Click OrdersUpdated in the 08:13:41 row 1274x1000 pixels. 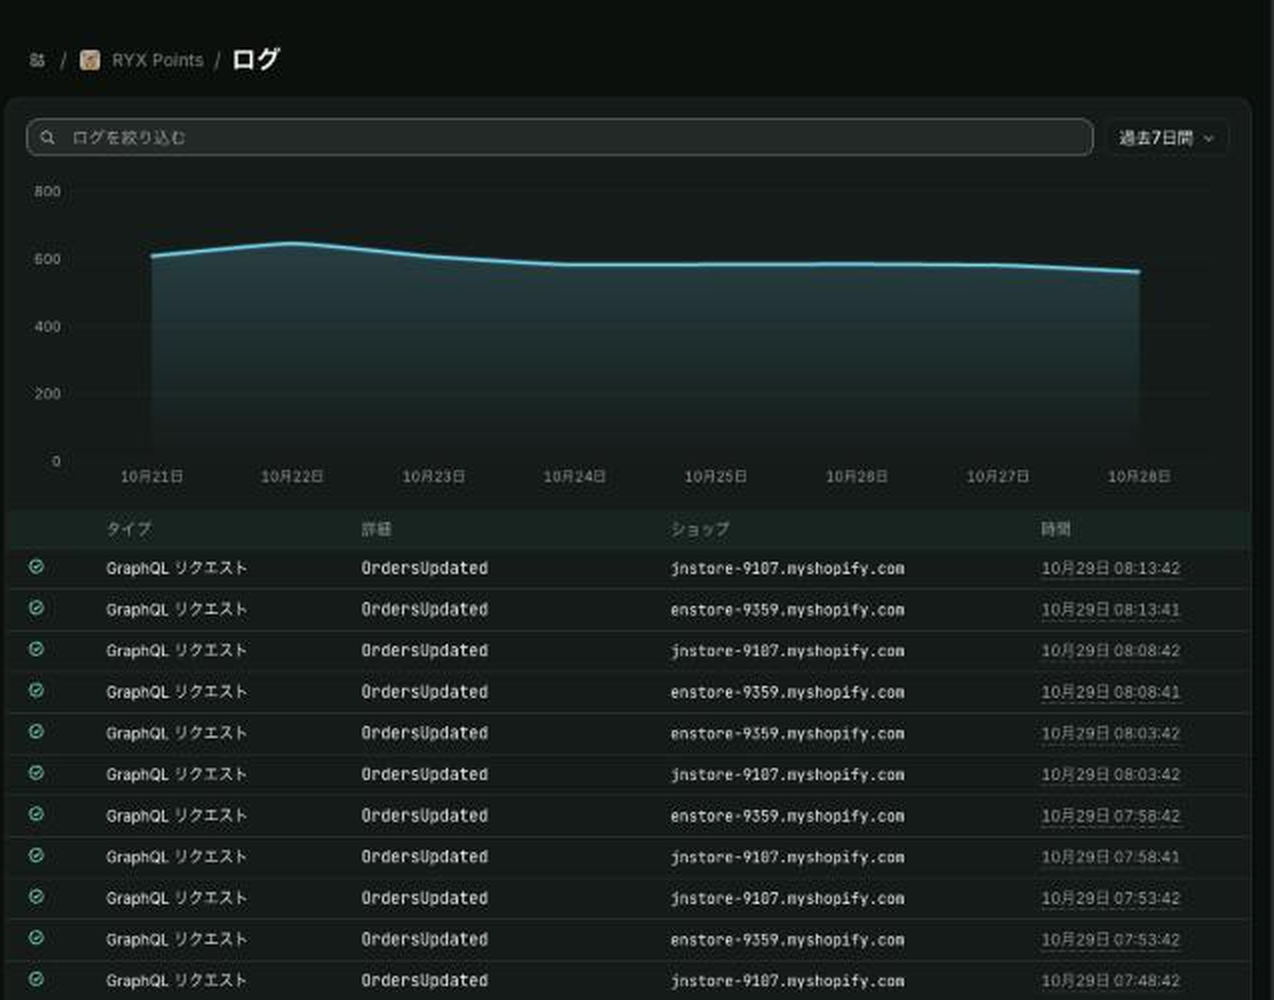click(425, 609)
